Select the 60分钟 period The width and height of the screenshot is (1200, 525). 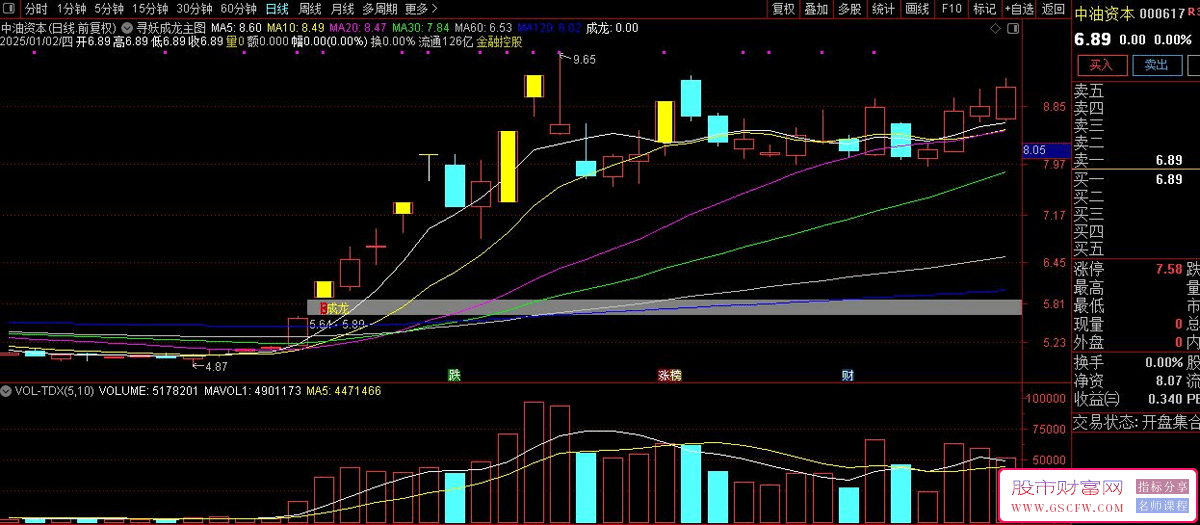(x=239, y=9)
